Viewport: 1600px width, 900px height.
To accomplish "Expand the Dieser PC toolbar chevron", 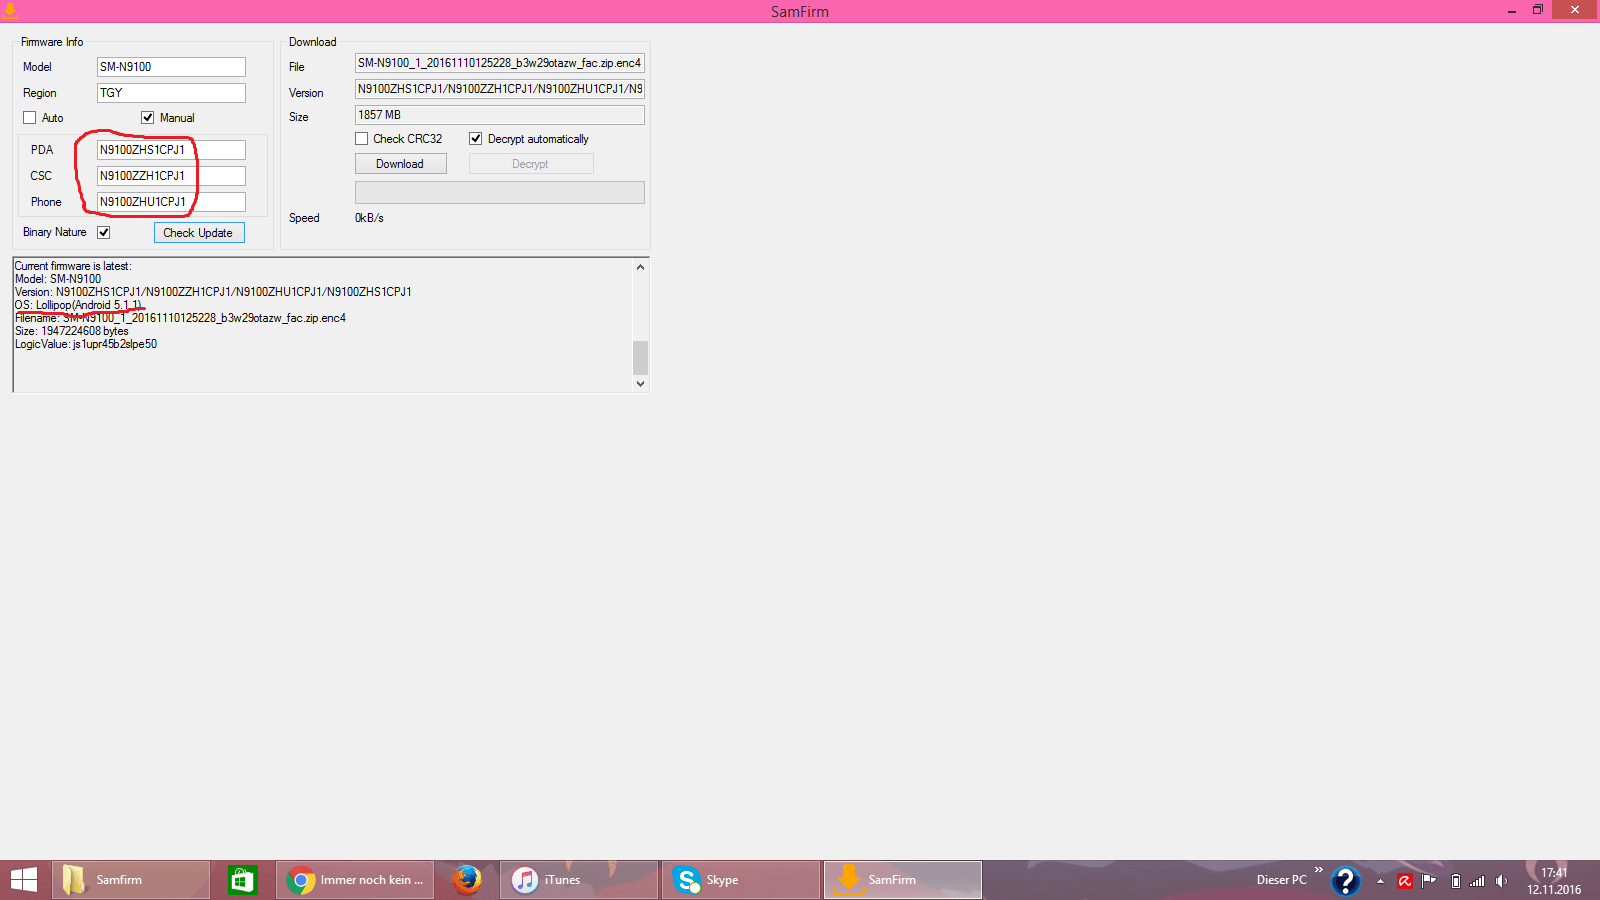I will click(x=1318, y=870).
